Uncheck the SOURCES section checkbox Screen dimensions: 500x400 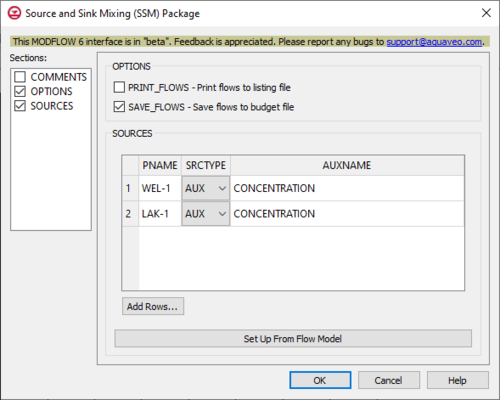20,106
